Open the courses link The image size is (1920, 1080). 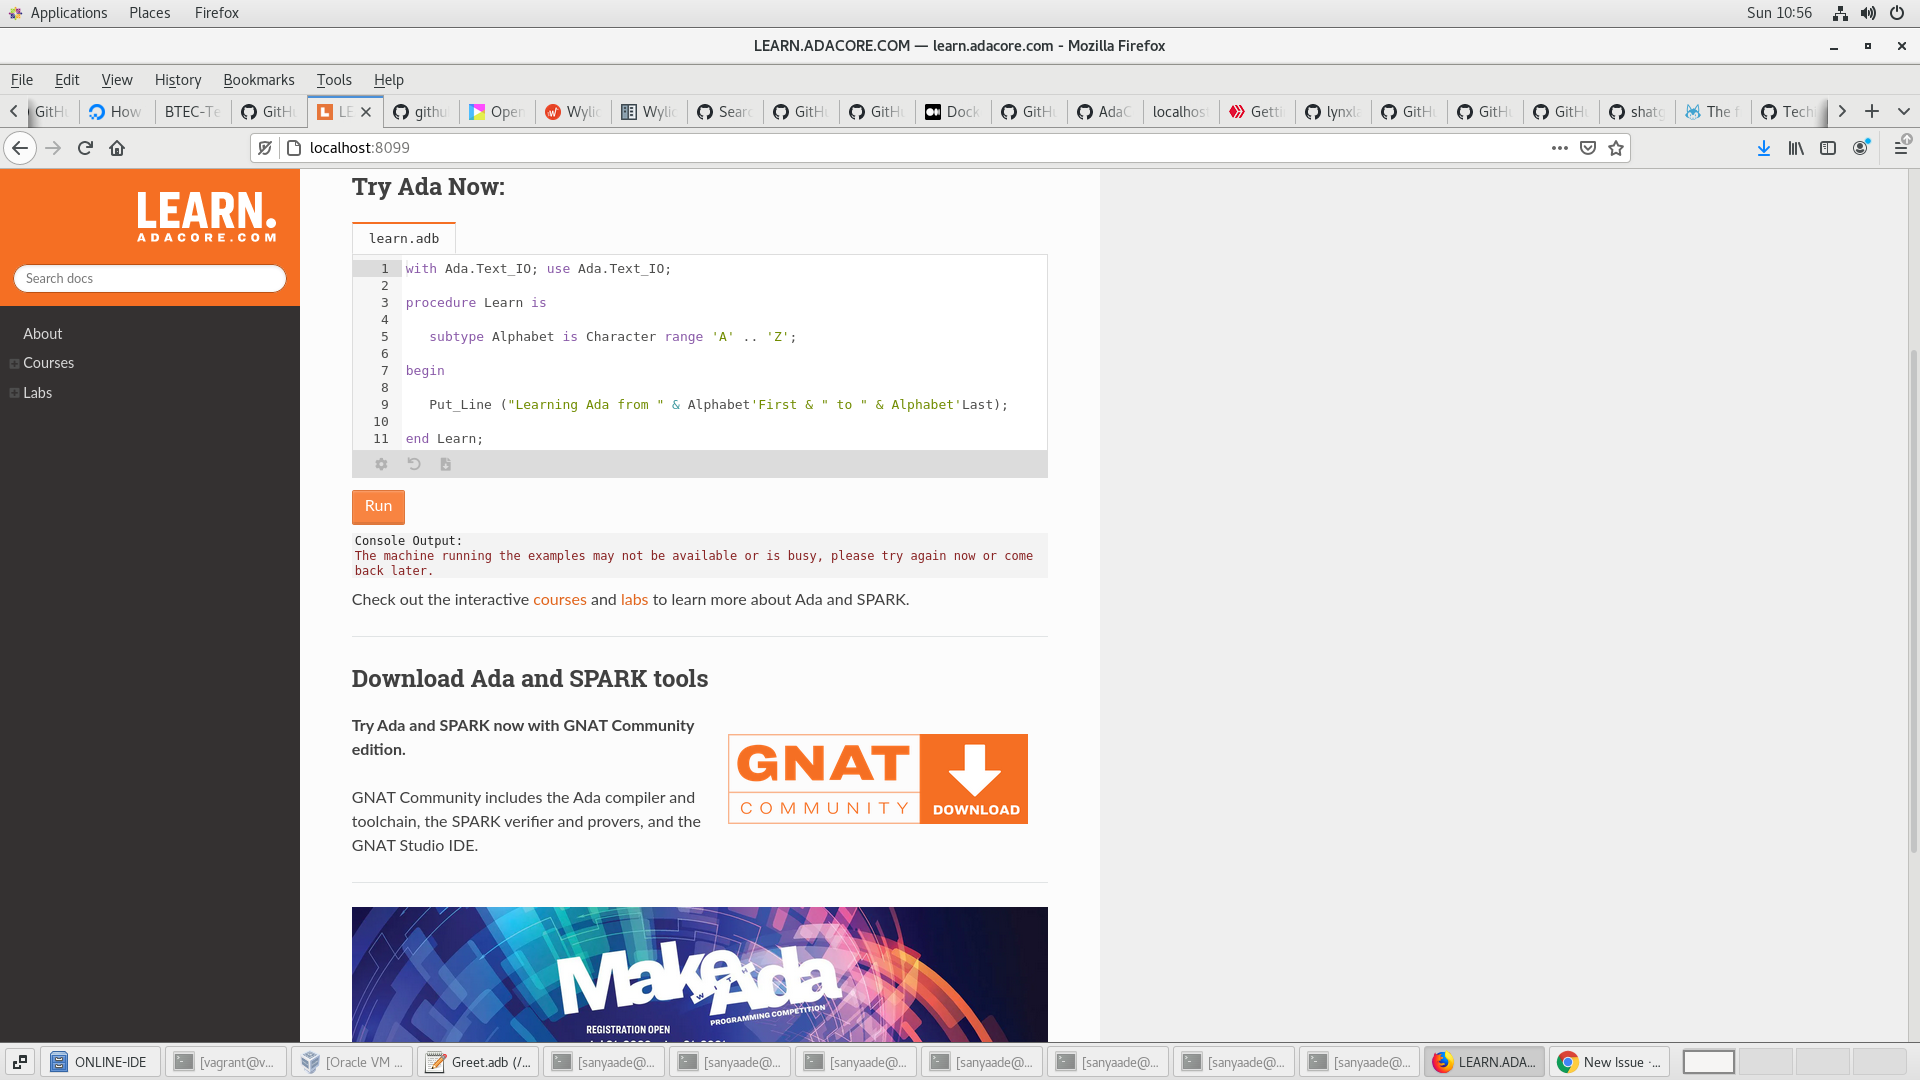[x=560, y=600]
